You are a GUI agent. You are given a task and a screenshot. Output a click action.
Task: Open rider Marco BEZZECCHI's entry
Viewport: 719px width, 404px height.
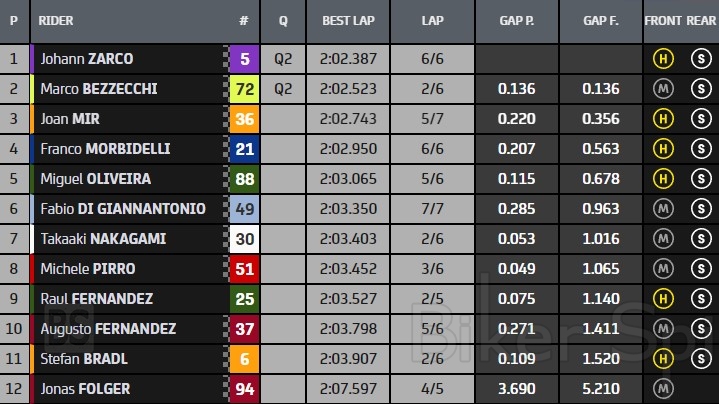pos(99,89)
